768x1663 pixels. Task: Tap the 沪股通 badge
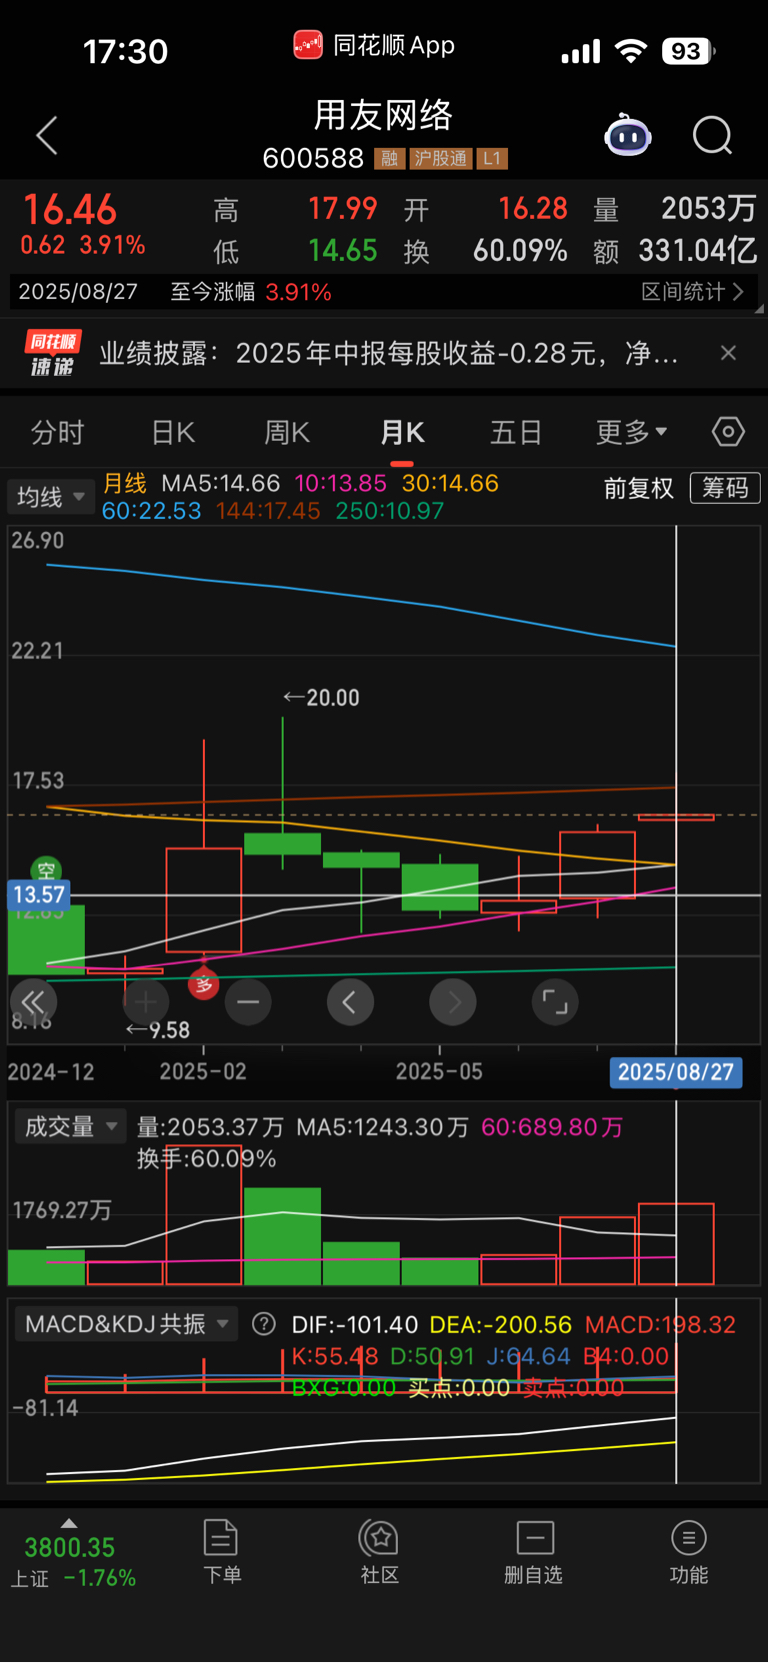[440, 159]
